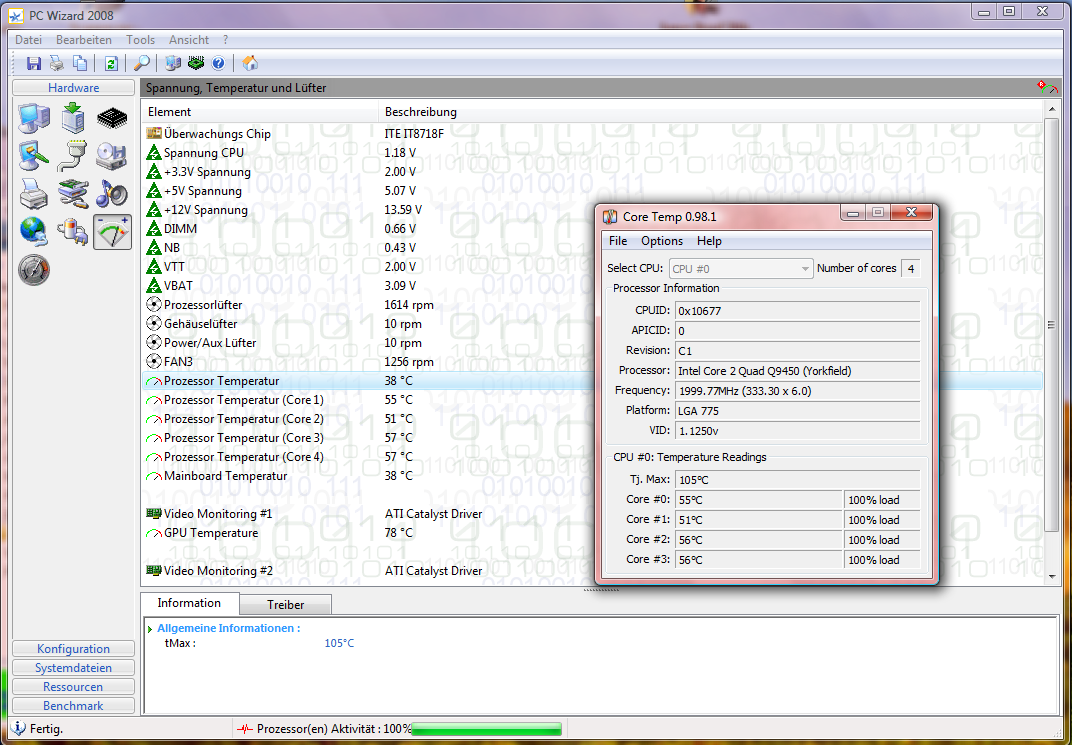Open the round speedometer overclocking icon
This screenshot has width=1072, height=745.
(x=34, y=270)
